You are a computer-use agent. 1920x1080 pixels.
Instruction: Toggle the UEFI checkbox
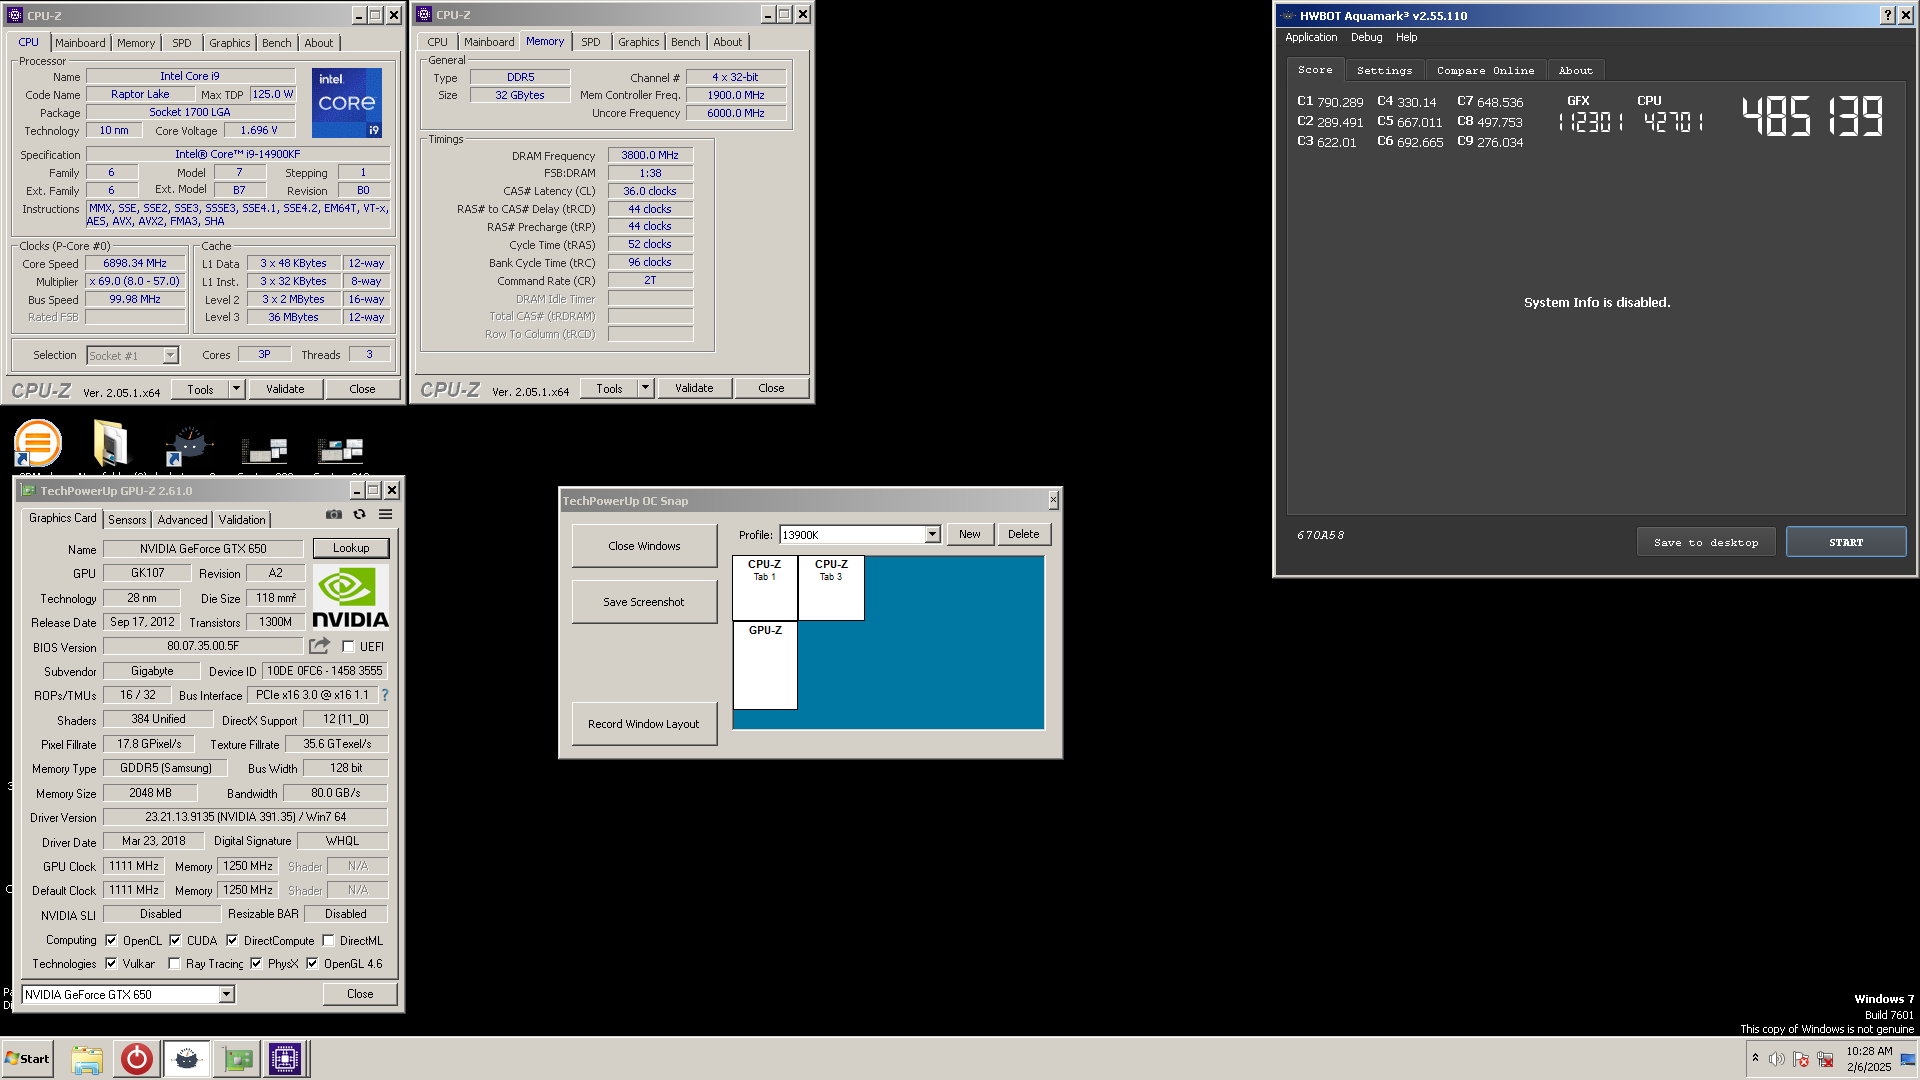tap(348, 647)
